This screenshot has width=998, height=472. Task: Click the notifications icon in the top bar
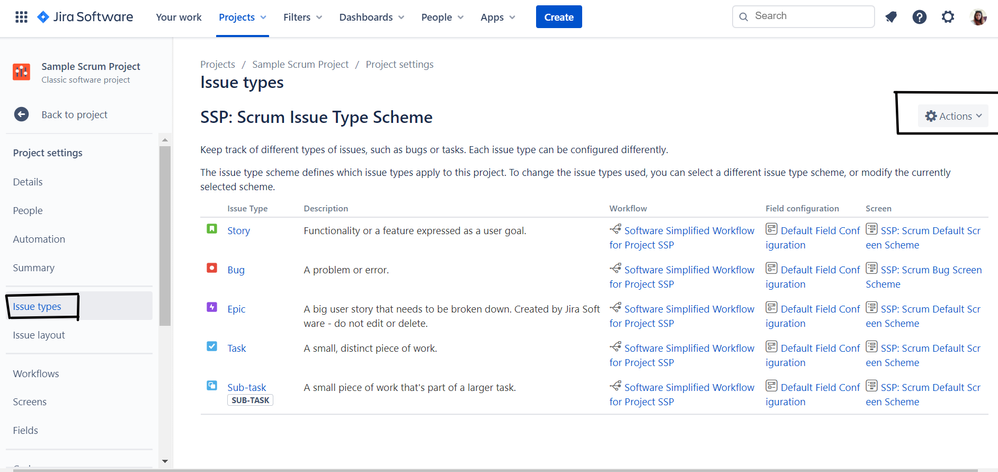891,17
